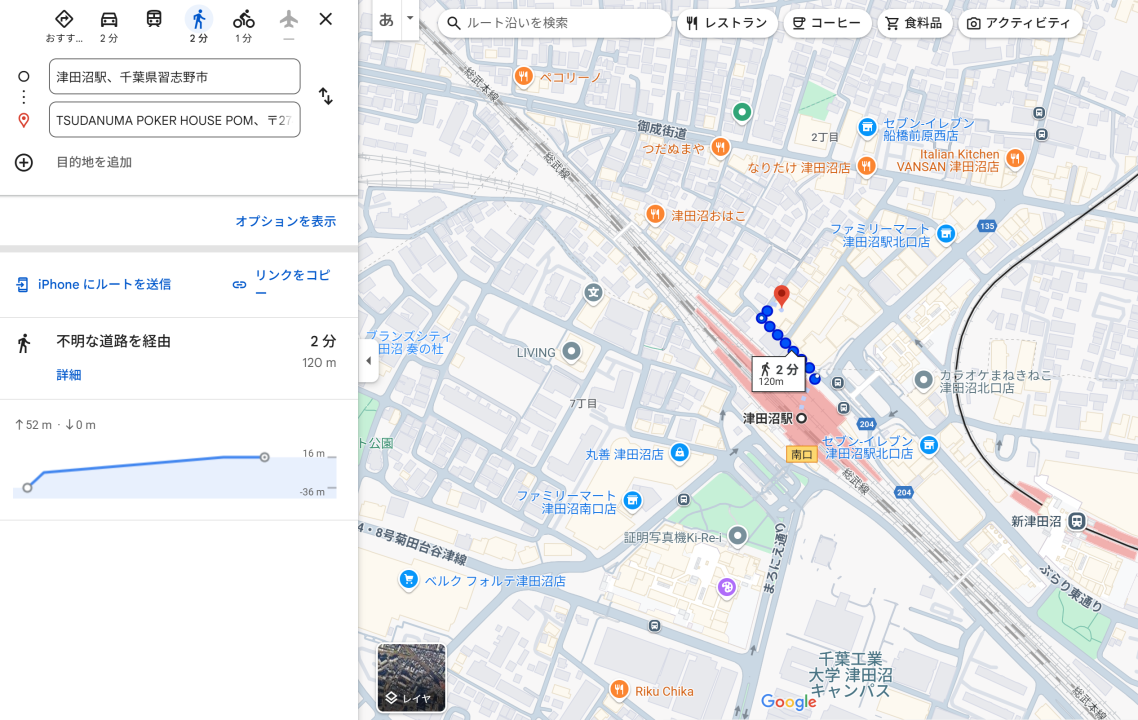Edit the 津田沼駅 starting point field
Image resolution: width=1138 pixels, height=720 pixels.
[x=174, y=77]
